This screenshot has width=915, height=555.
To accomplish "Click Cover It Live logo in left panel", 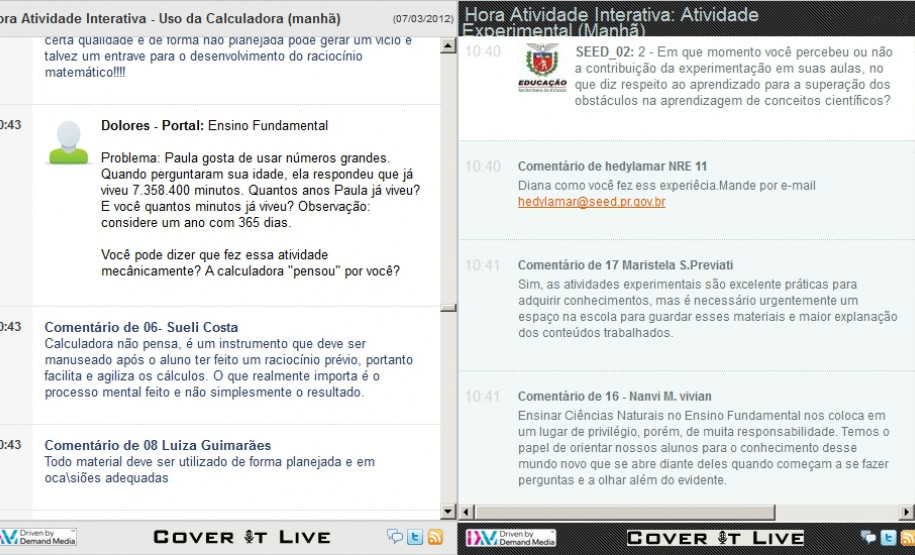I will coord(242,537).
